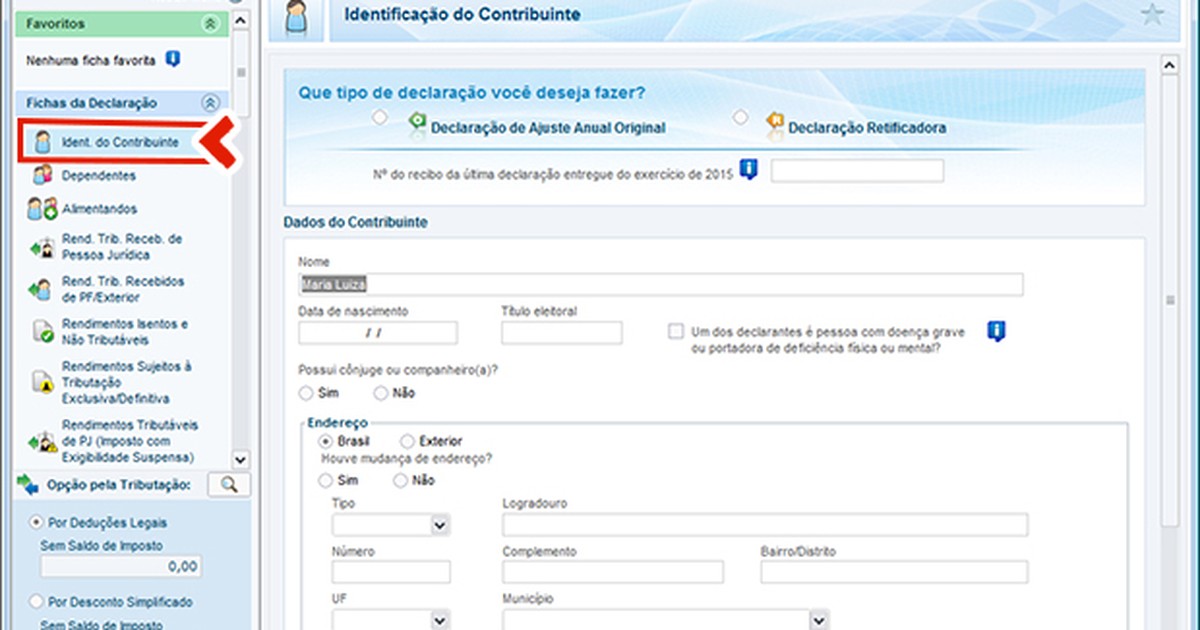Select Sim for possui cônjuge ou companheiro

coord(305,393)
